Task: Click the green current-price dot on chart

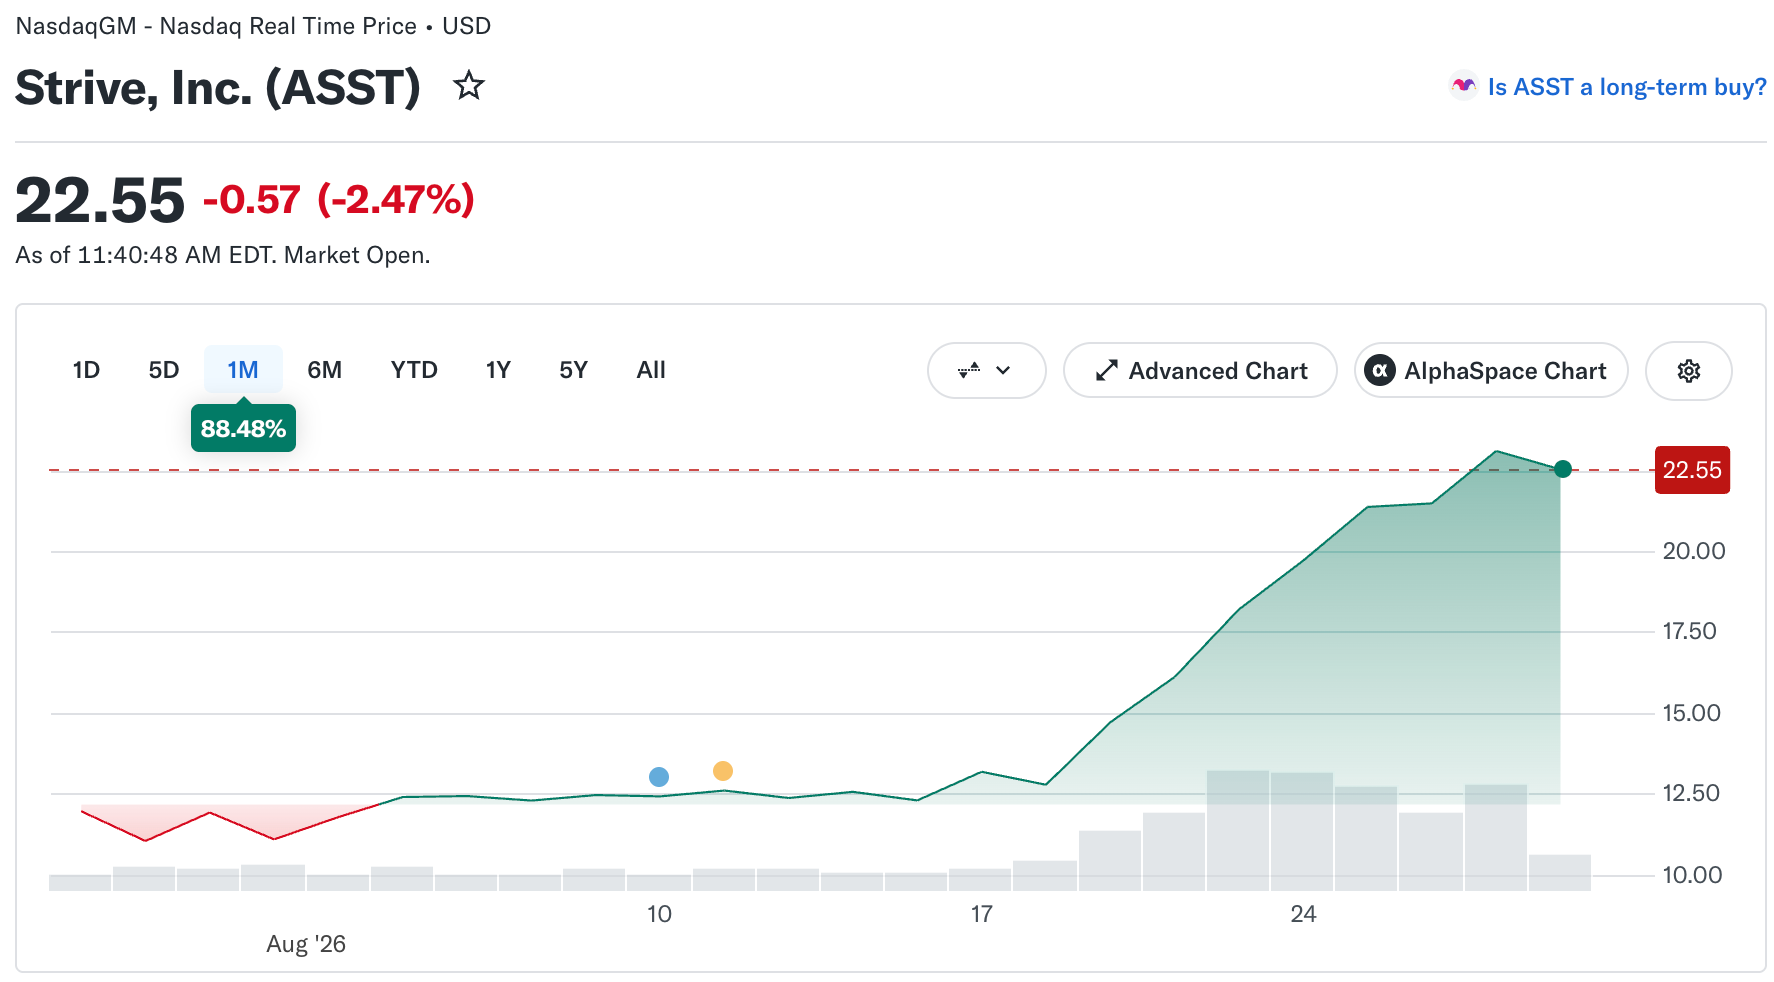Action: (1563, 469)
